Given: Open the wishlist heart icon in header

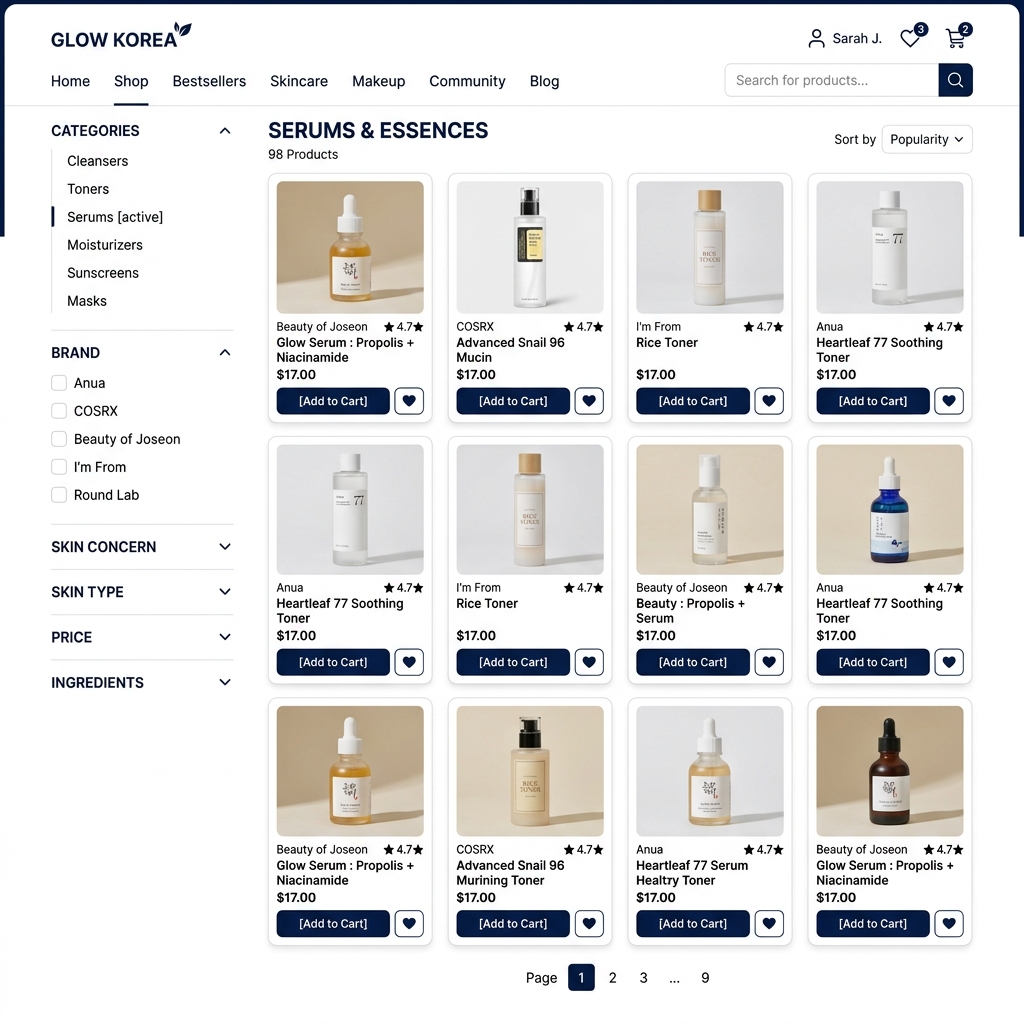Looking at the screenshot, I should click(912, 37).
